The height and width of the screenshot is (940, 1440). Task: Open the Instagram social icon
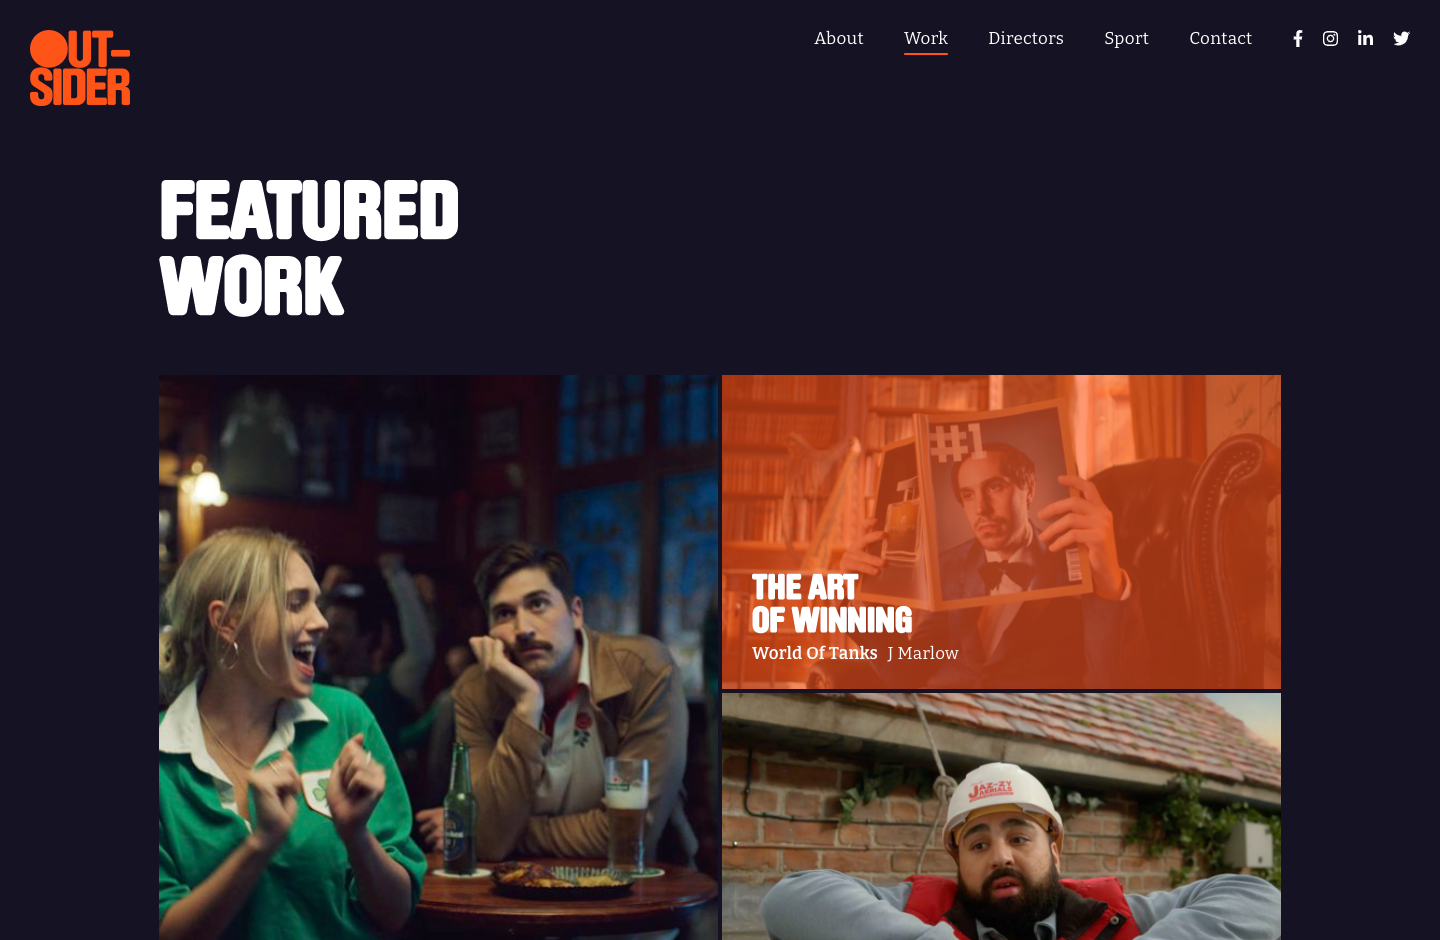click(1330, 39)
